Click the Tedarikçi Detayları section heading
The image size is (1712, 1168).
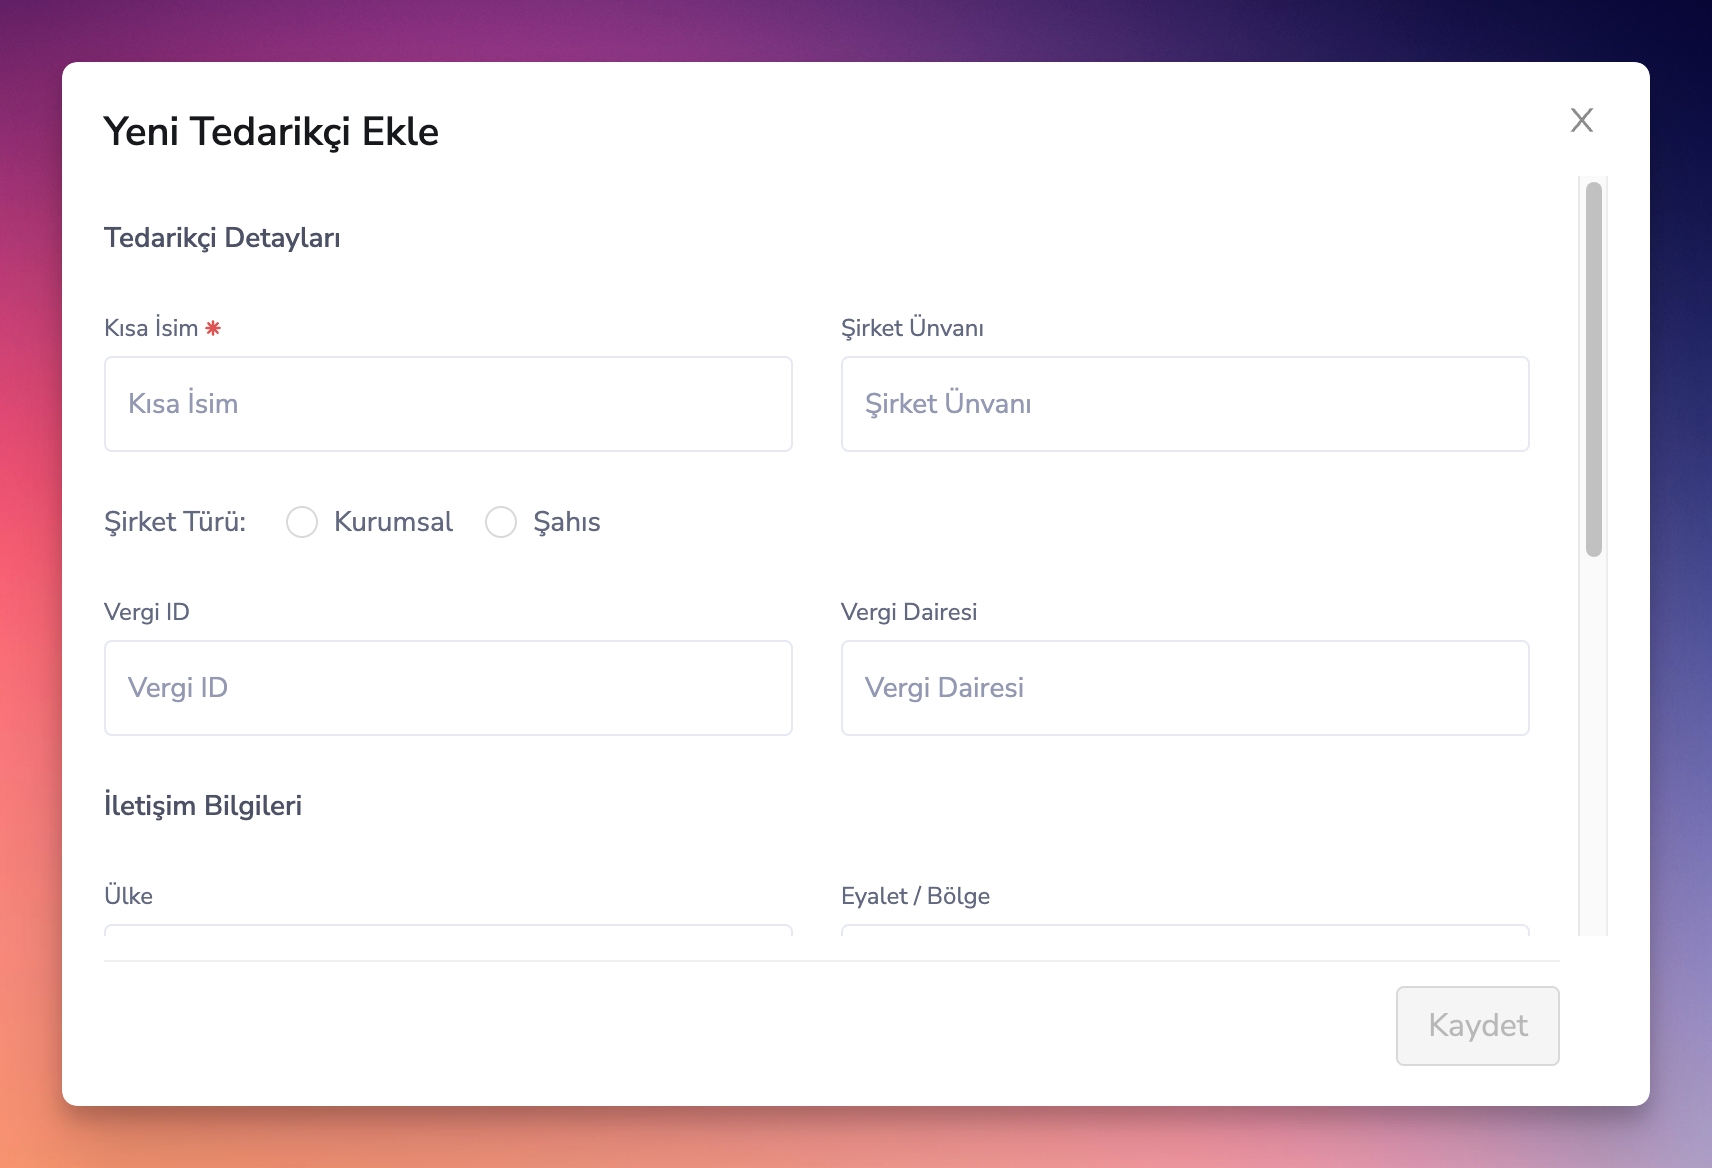pyautogui.click(x=222, y=238)
